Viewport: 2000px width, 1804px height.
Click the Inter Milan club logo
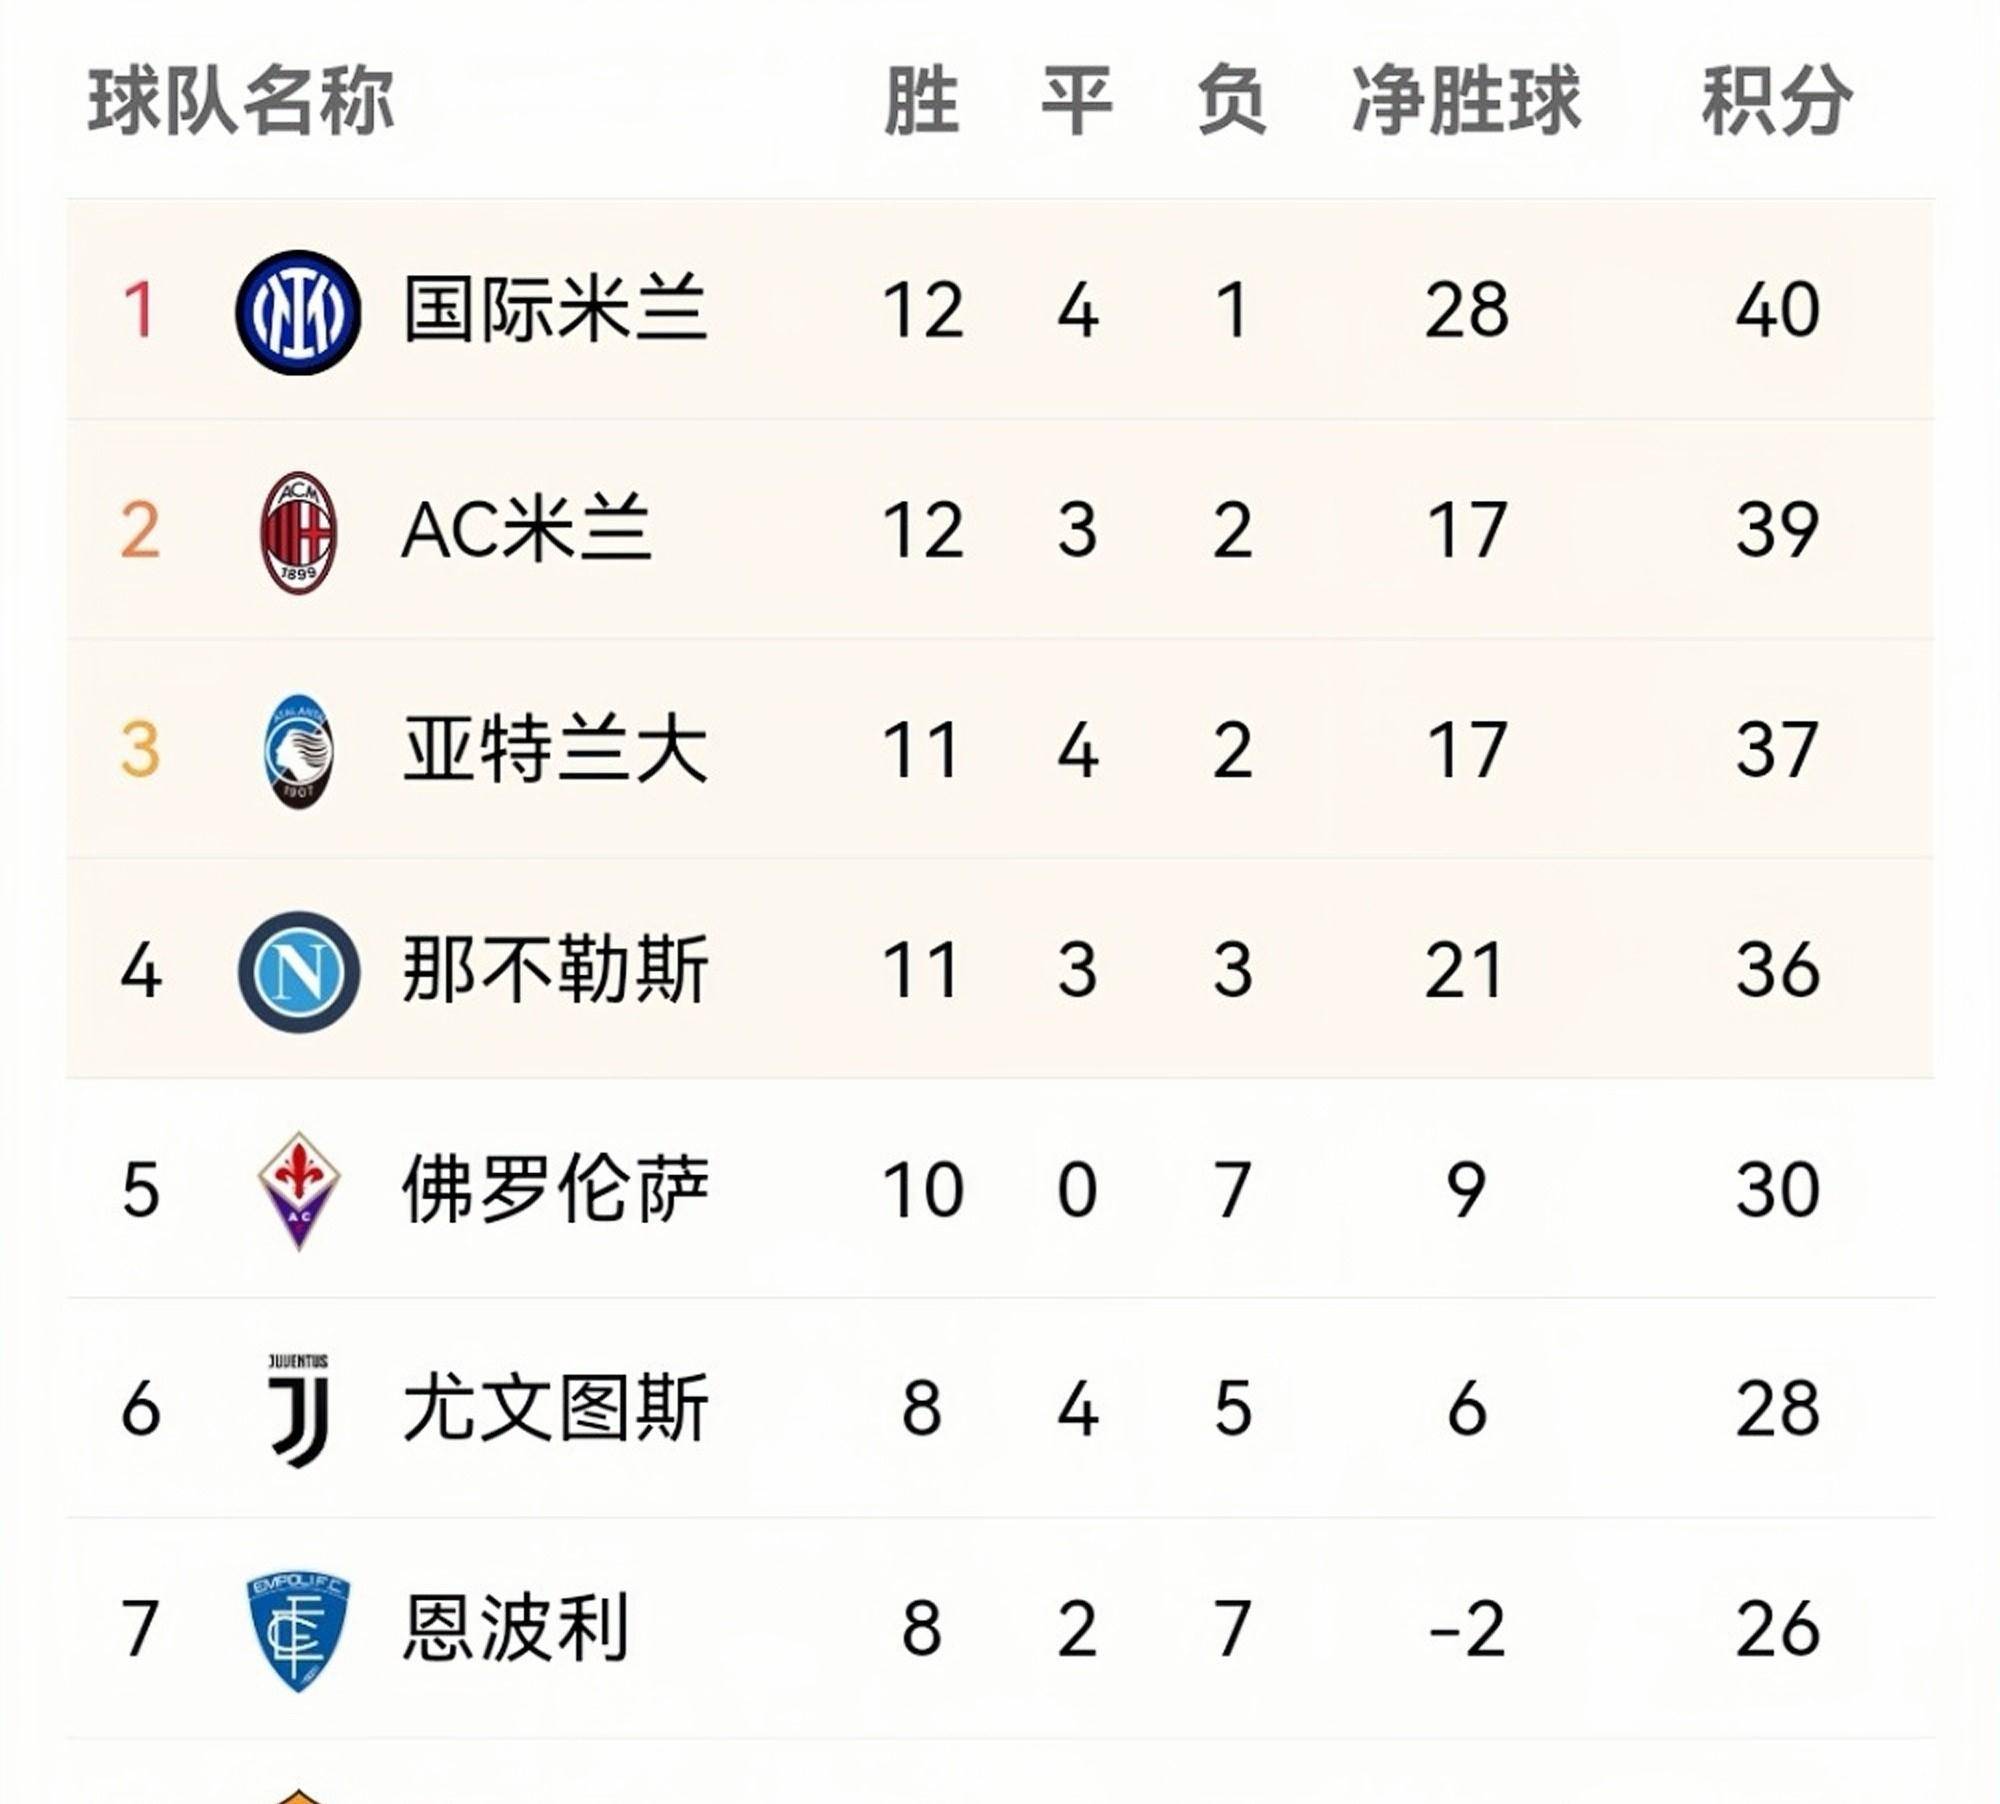click(298, 312)
